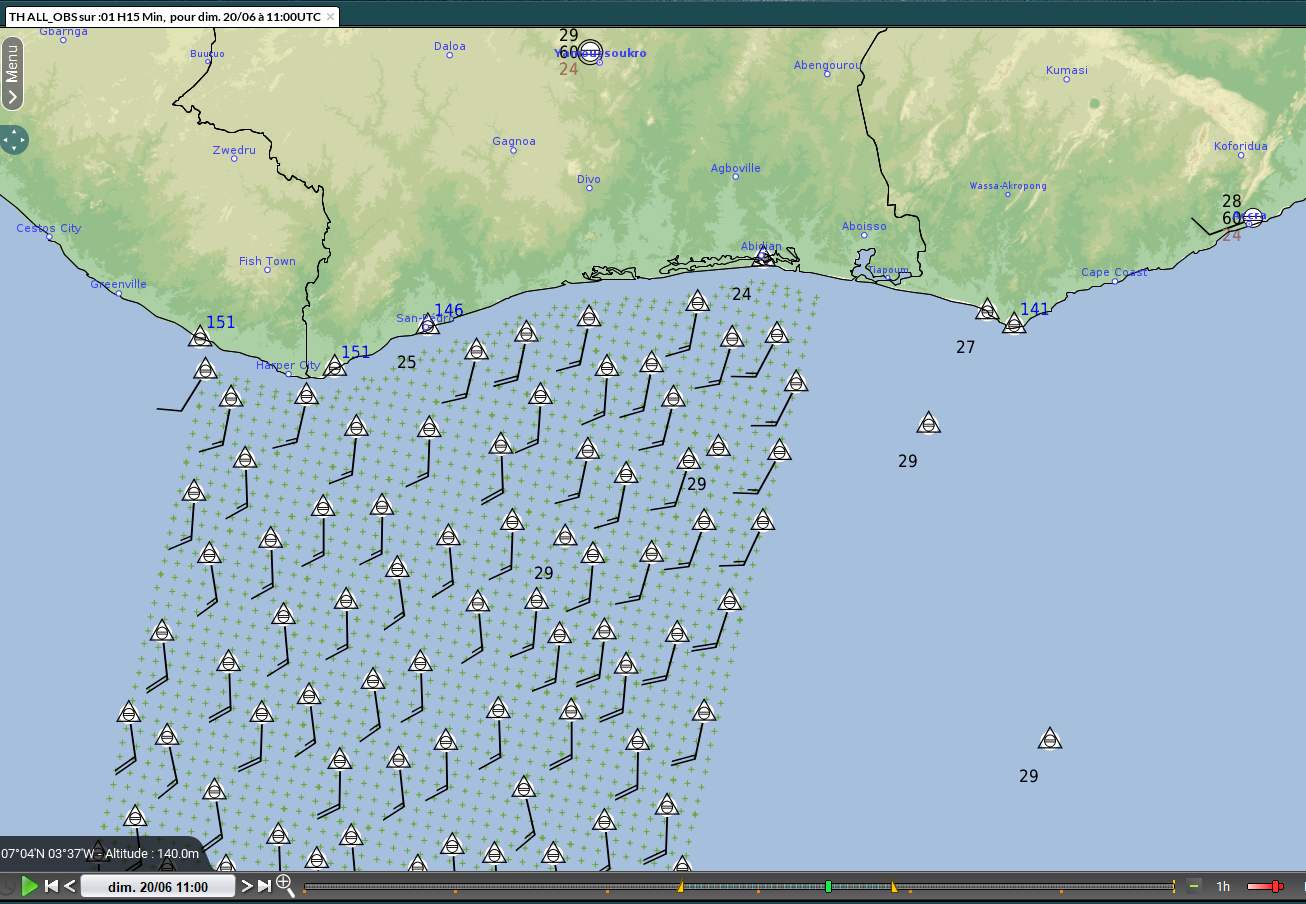The width and height of the screenshot is (1306, 904).
Task: Jump to the first time step
Action: pos(52,886)
